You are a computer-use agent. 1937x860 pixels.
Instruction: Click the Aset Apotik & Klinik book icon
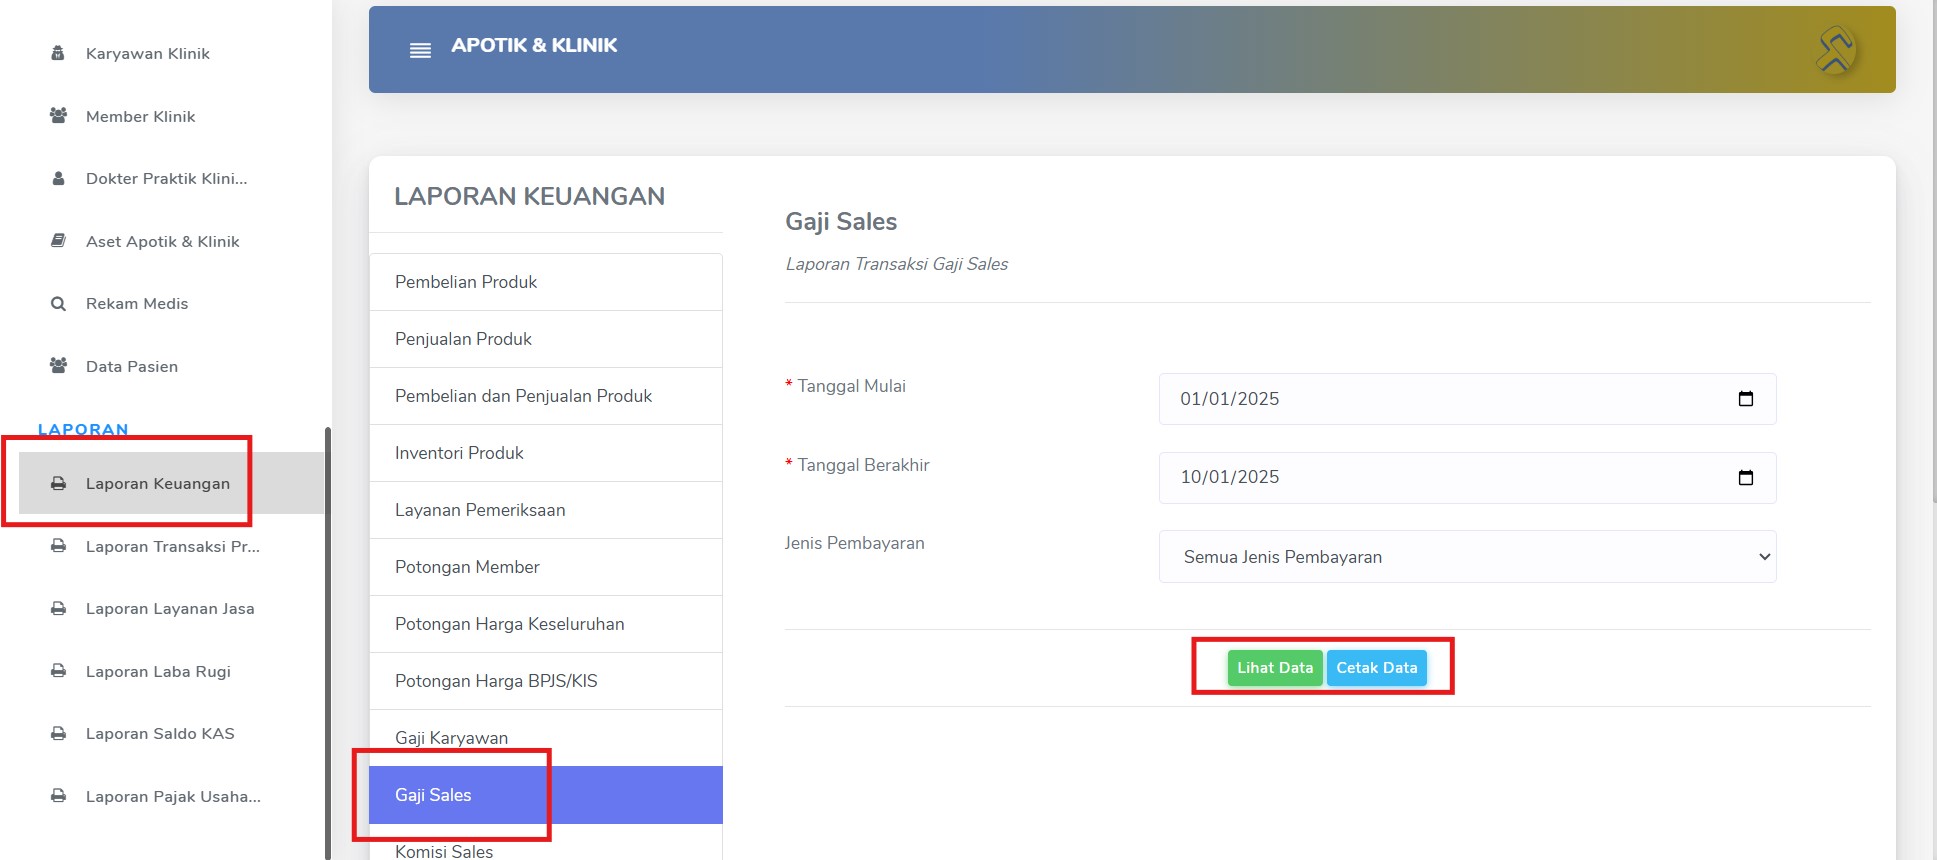(58, 241)
